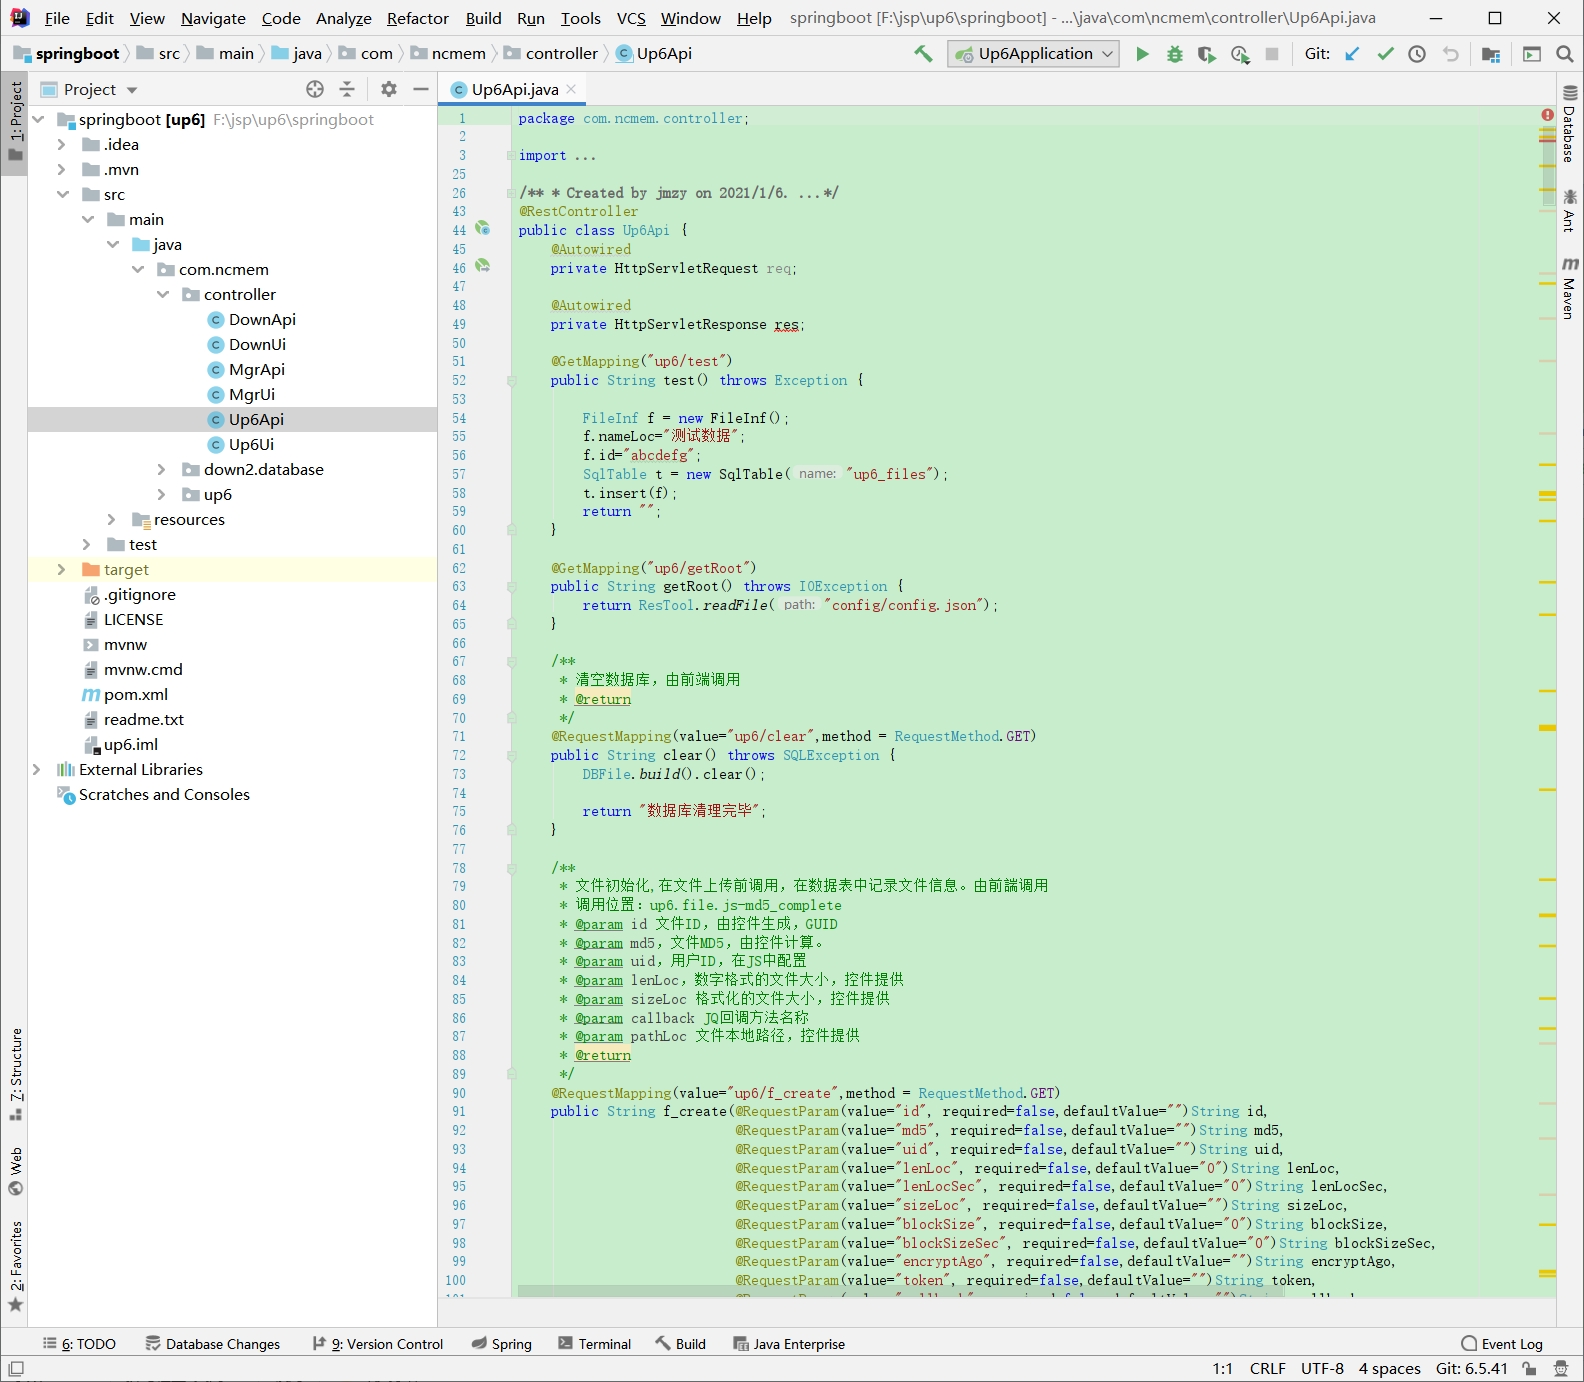Click locate current file target icon

315,89
